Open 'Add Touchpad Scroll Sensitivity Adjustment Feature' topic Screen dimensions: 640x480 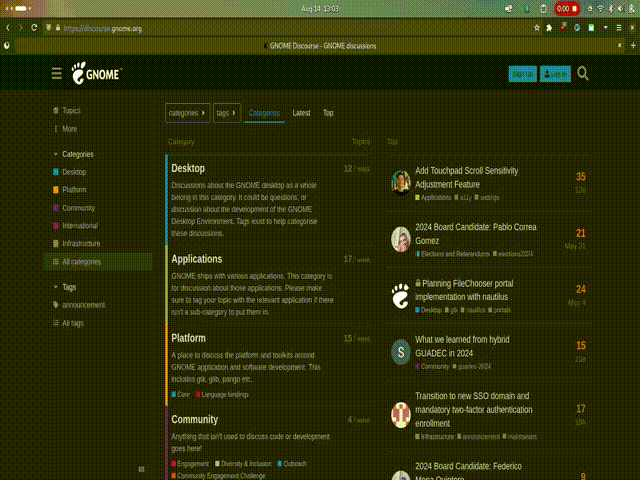[467, 178]
